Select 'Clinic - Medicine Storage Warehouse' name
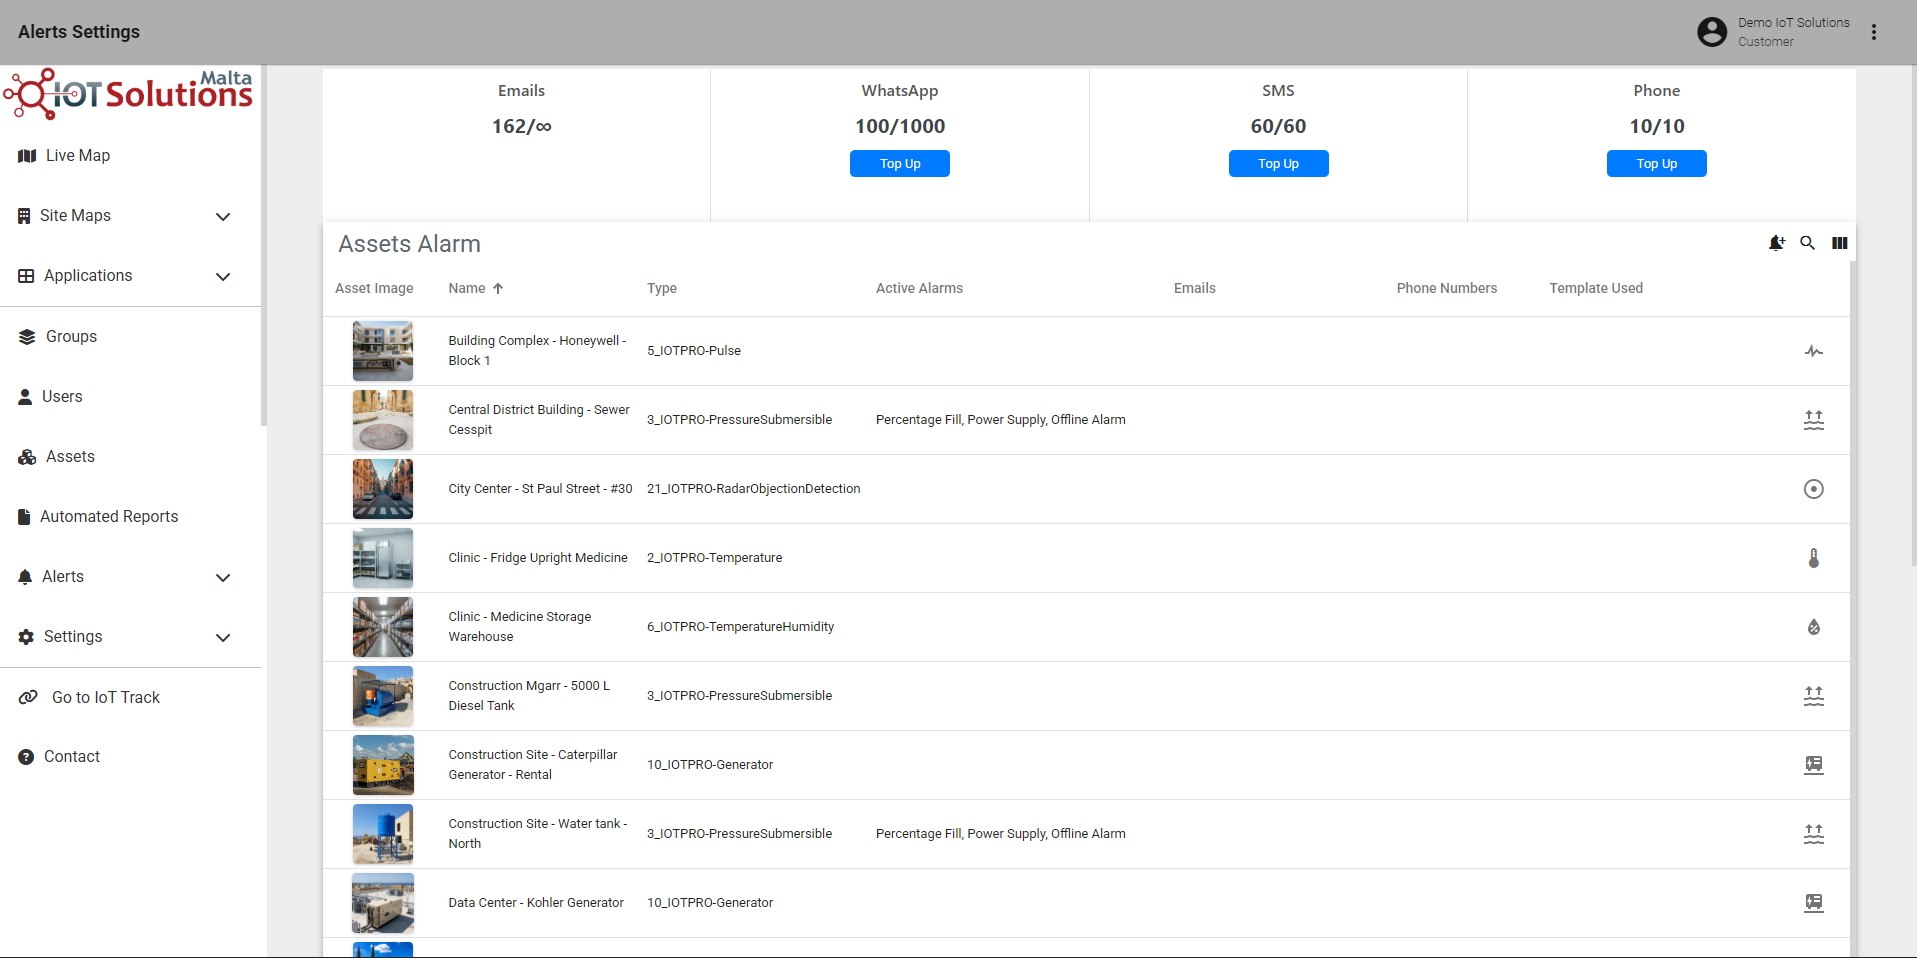The height and width of the screenshot is (958, 1917). coord(520,627)
